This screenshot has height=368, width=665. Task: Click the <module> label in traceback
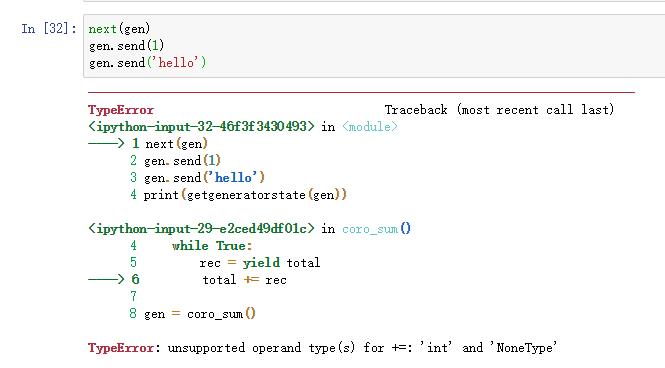pyautogui.click(x=370, y=126)
